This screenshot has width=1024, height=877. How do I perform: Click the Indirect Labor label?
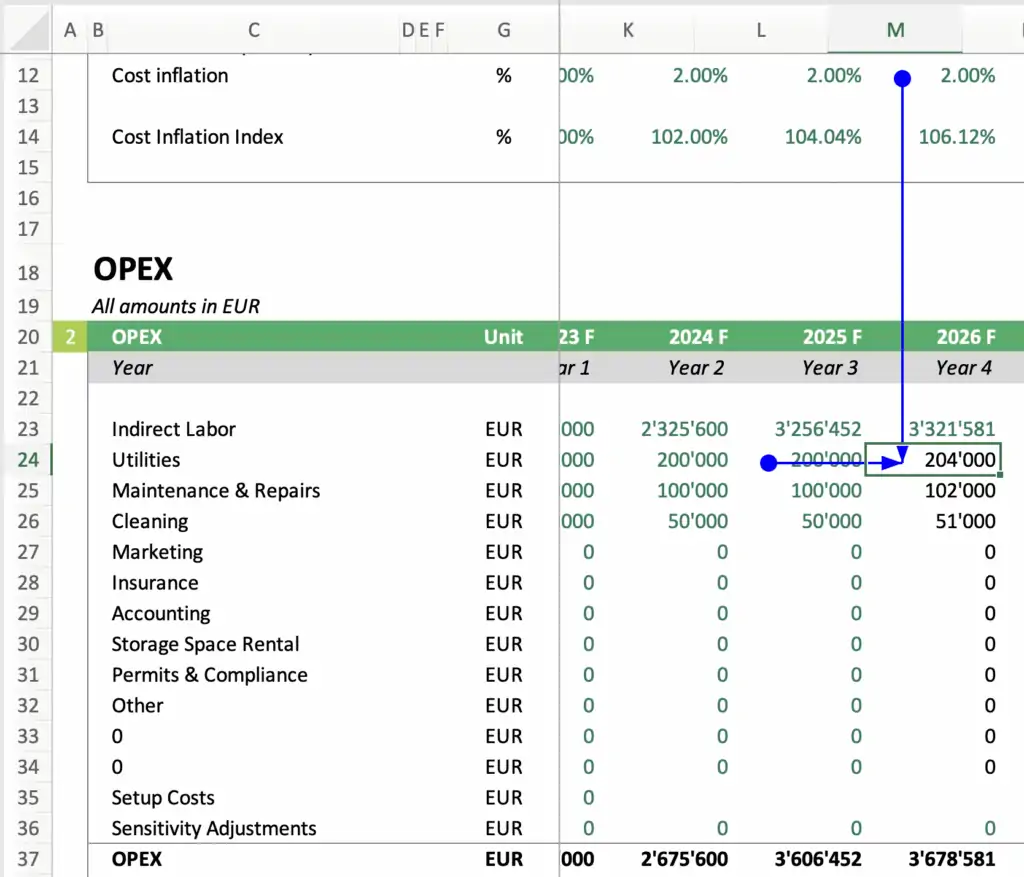[x=174, y=429]
